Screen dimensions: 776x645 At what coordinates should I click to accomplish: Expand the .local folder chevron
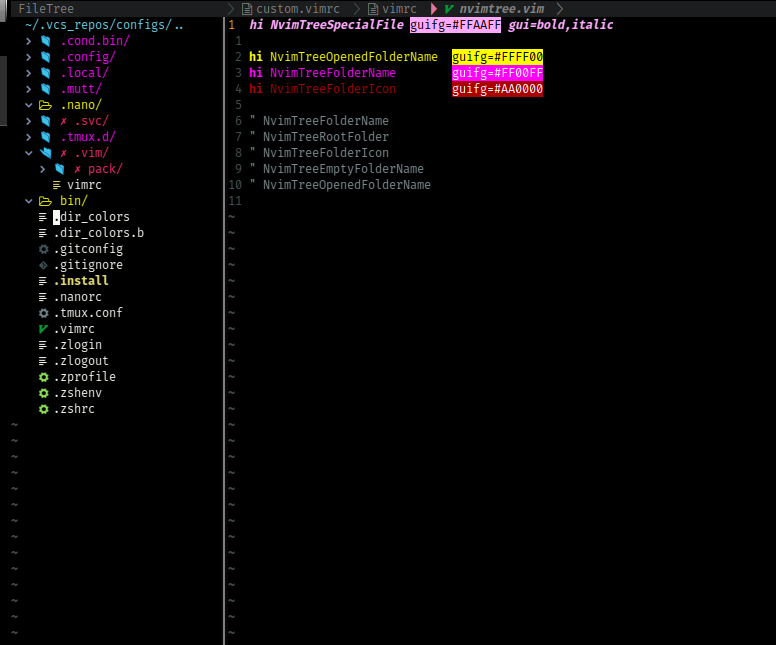tap(29, 73)
